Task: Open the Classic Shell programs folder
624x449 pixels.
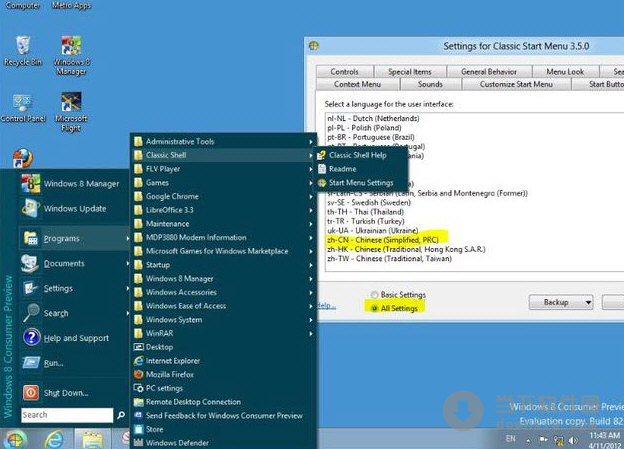Action: tap(223, 155)
